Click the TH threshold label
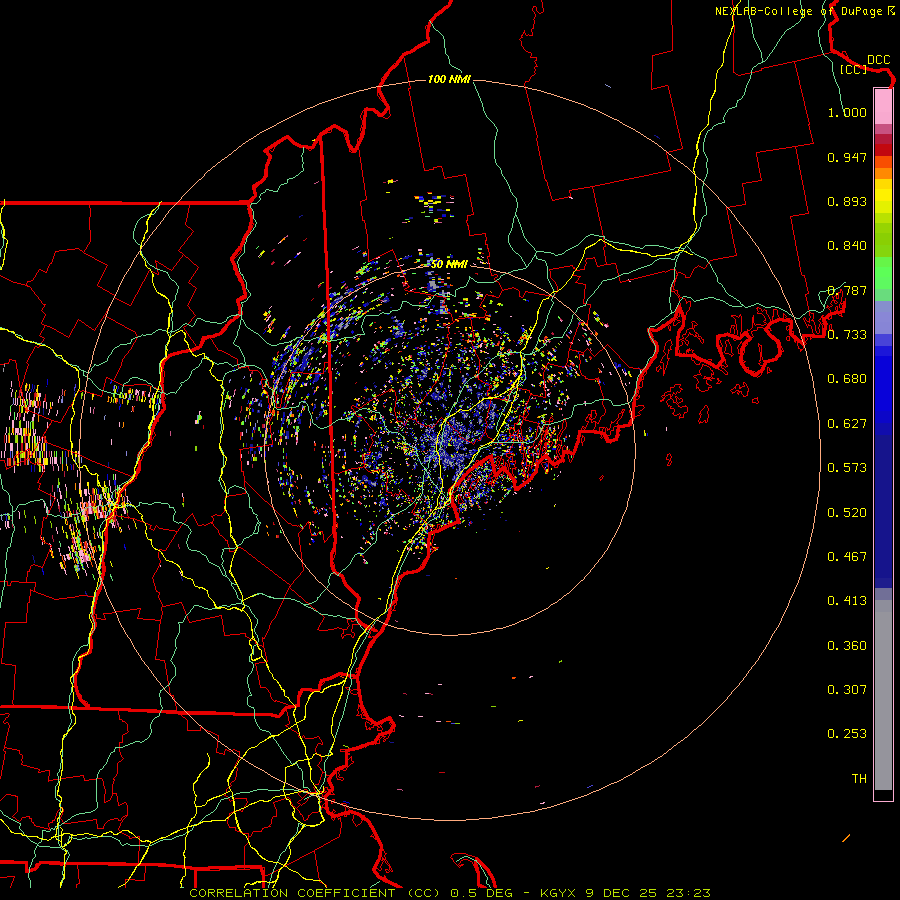900x900 pixels. tap(859, 779)
